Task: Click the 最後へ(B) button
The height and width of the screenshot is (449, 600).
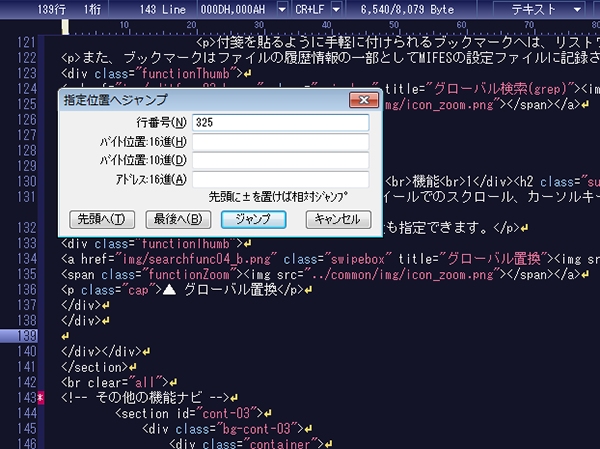Action: tap(174, 218)
